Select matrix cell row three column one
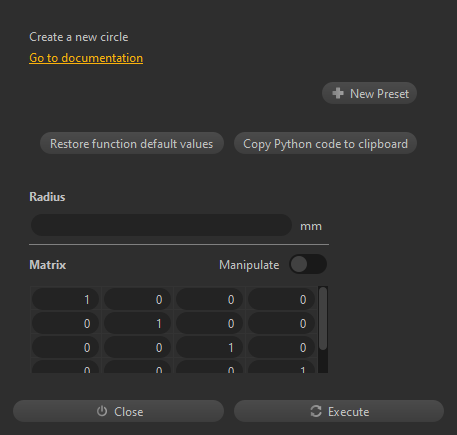 pos(65,347)
